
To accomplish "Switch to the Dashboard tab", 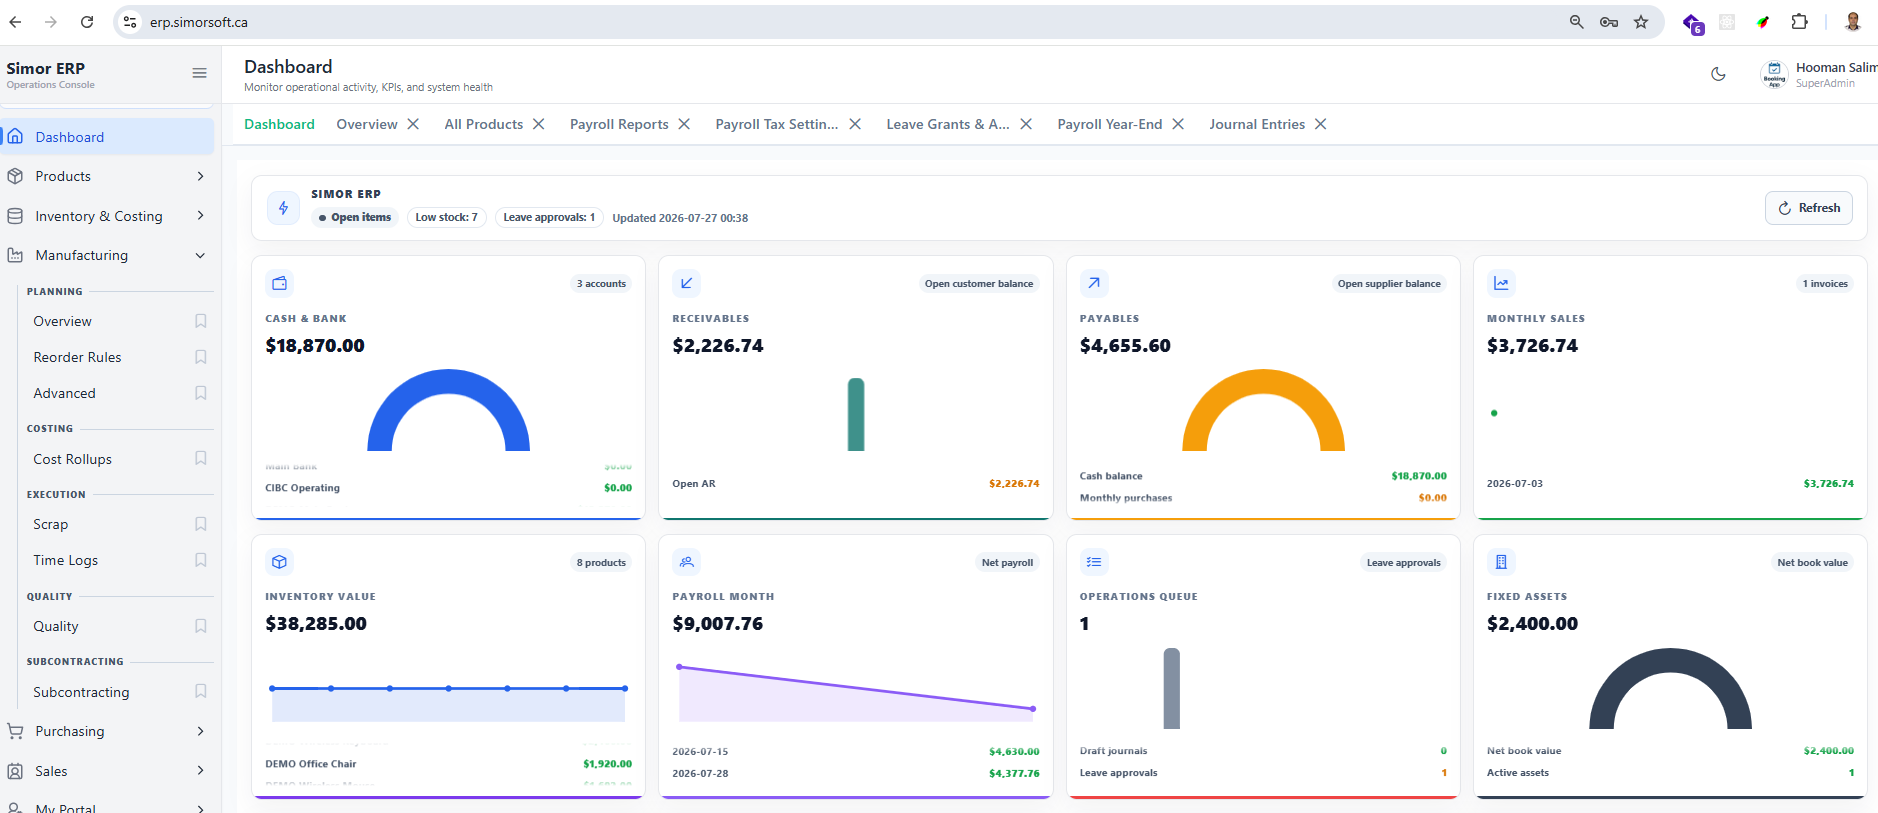I will 279,124.
